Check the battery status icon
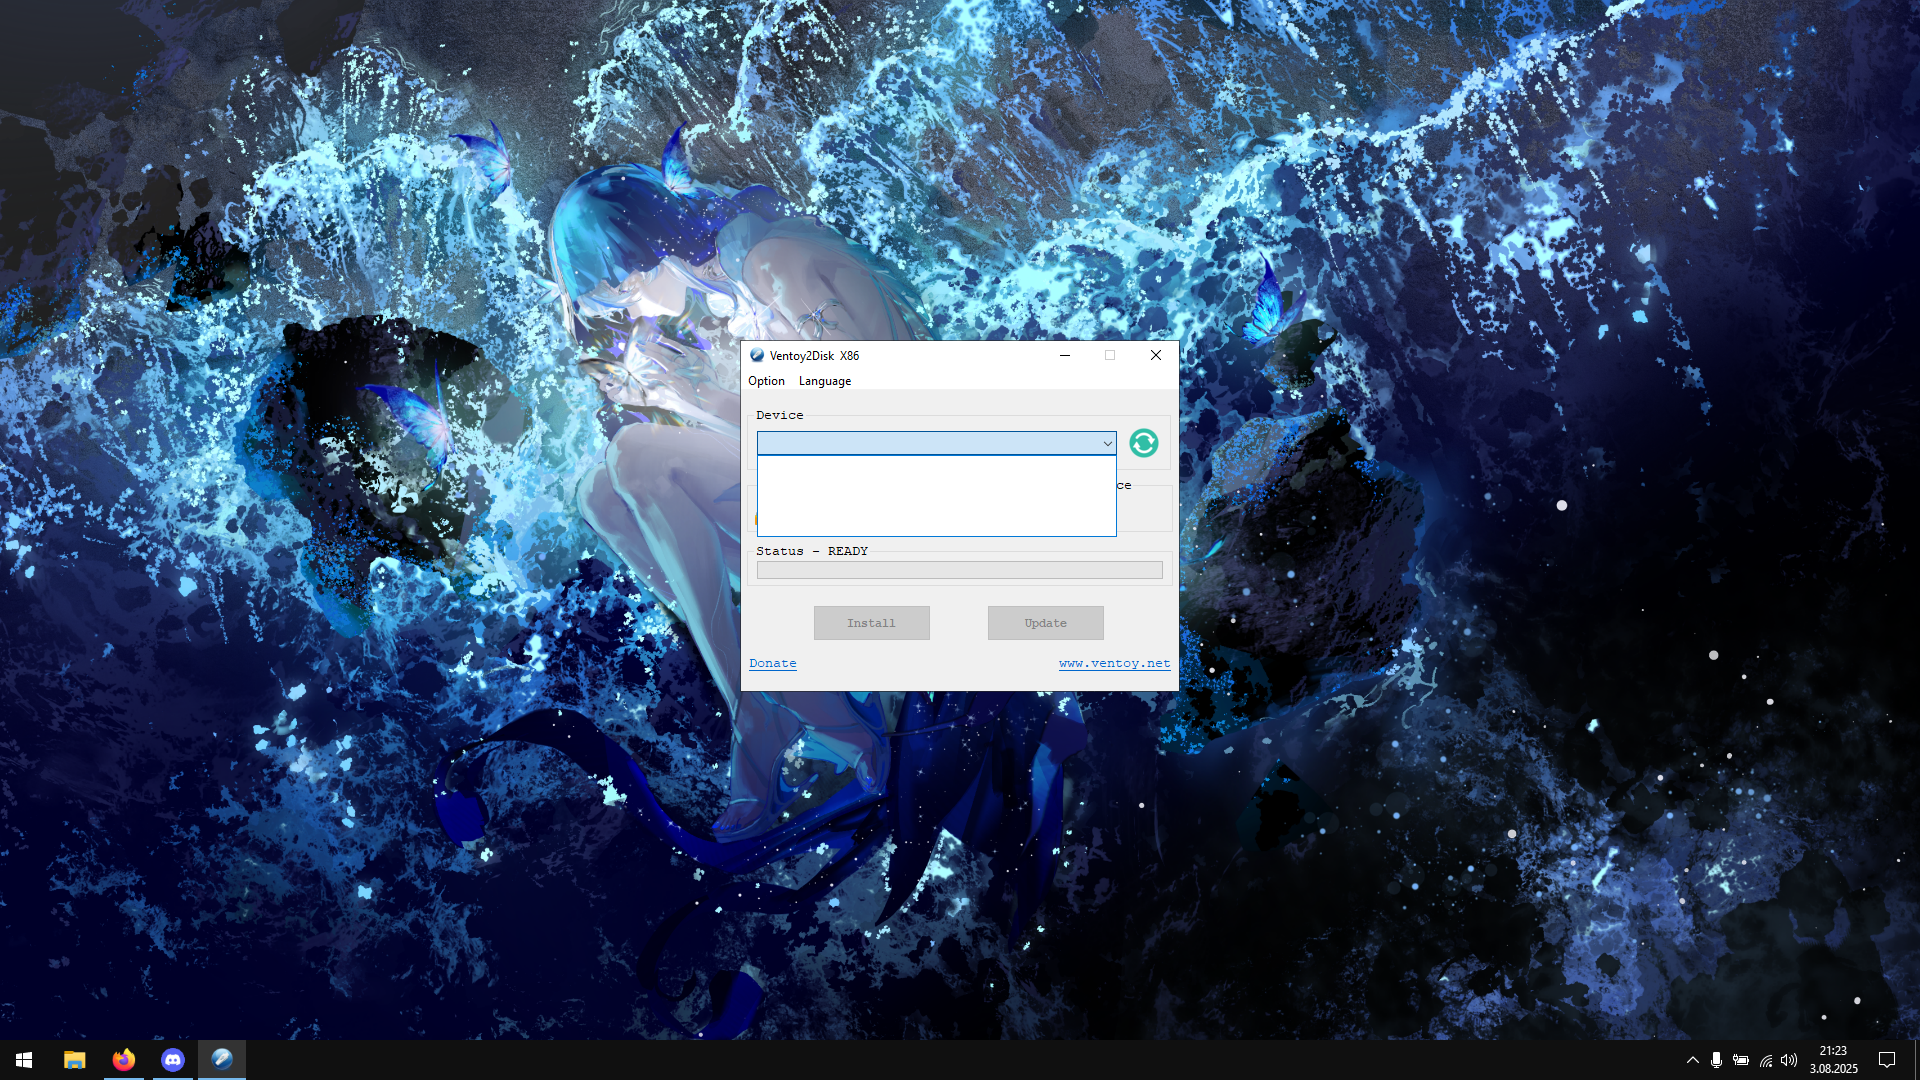Viewport: 1920px width, 1080px height. coord(1741,1060)
